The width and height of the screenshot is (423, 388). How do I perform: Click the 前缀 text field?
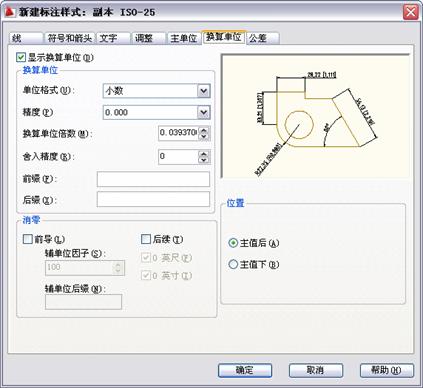click(x=153, y=179)
